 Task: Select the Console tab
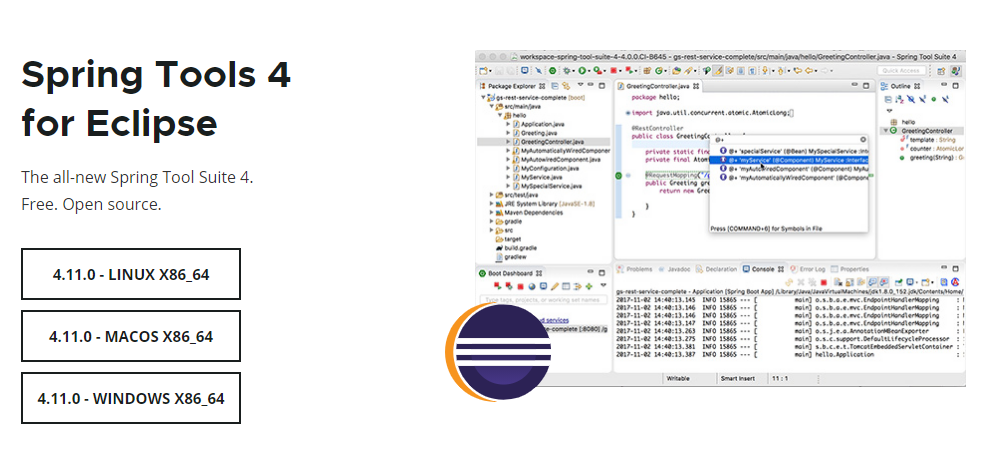(x=763, y=269)
